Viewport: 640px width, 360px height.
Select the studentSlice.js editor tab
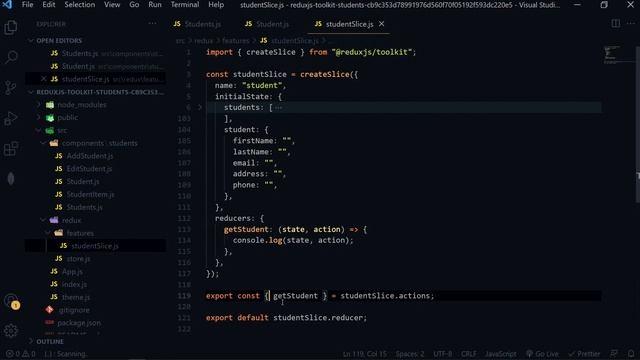pos(349,24)
